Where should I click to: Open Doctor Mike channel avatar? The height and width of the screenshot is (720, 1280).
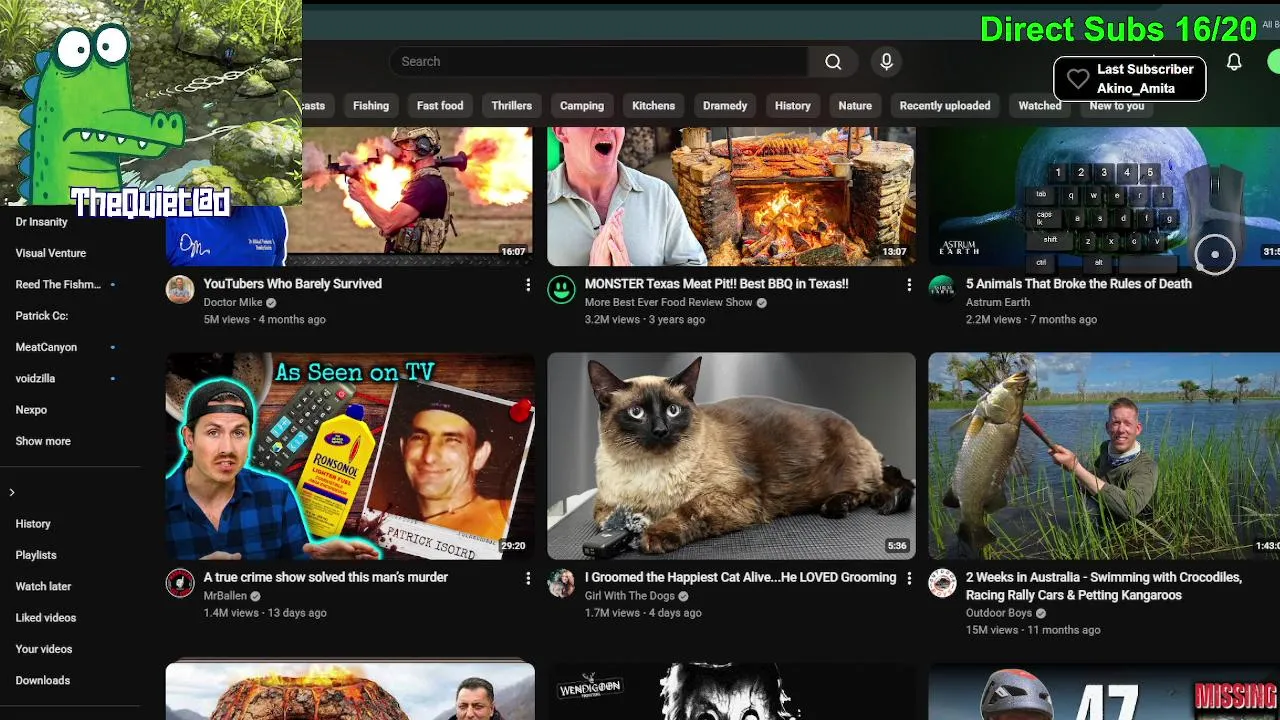point(180,290)
